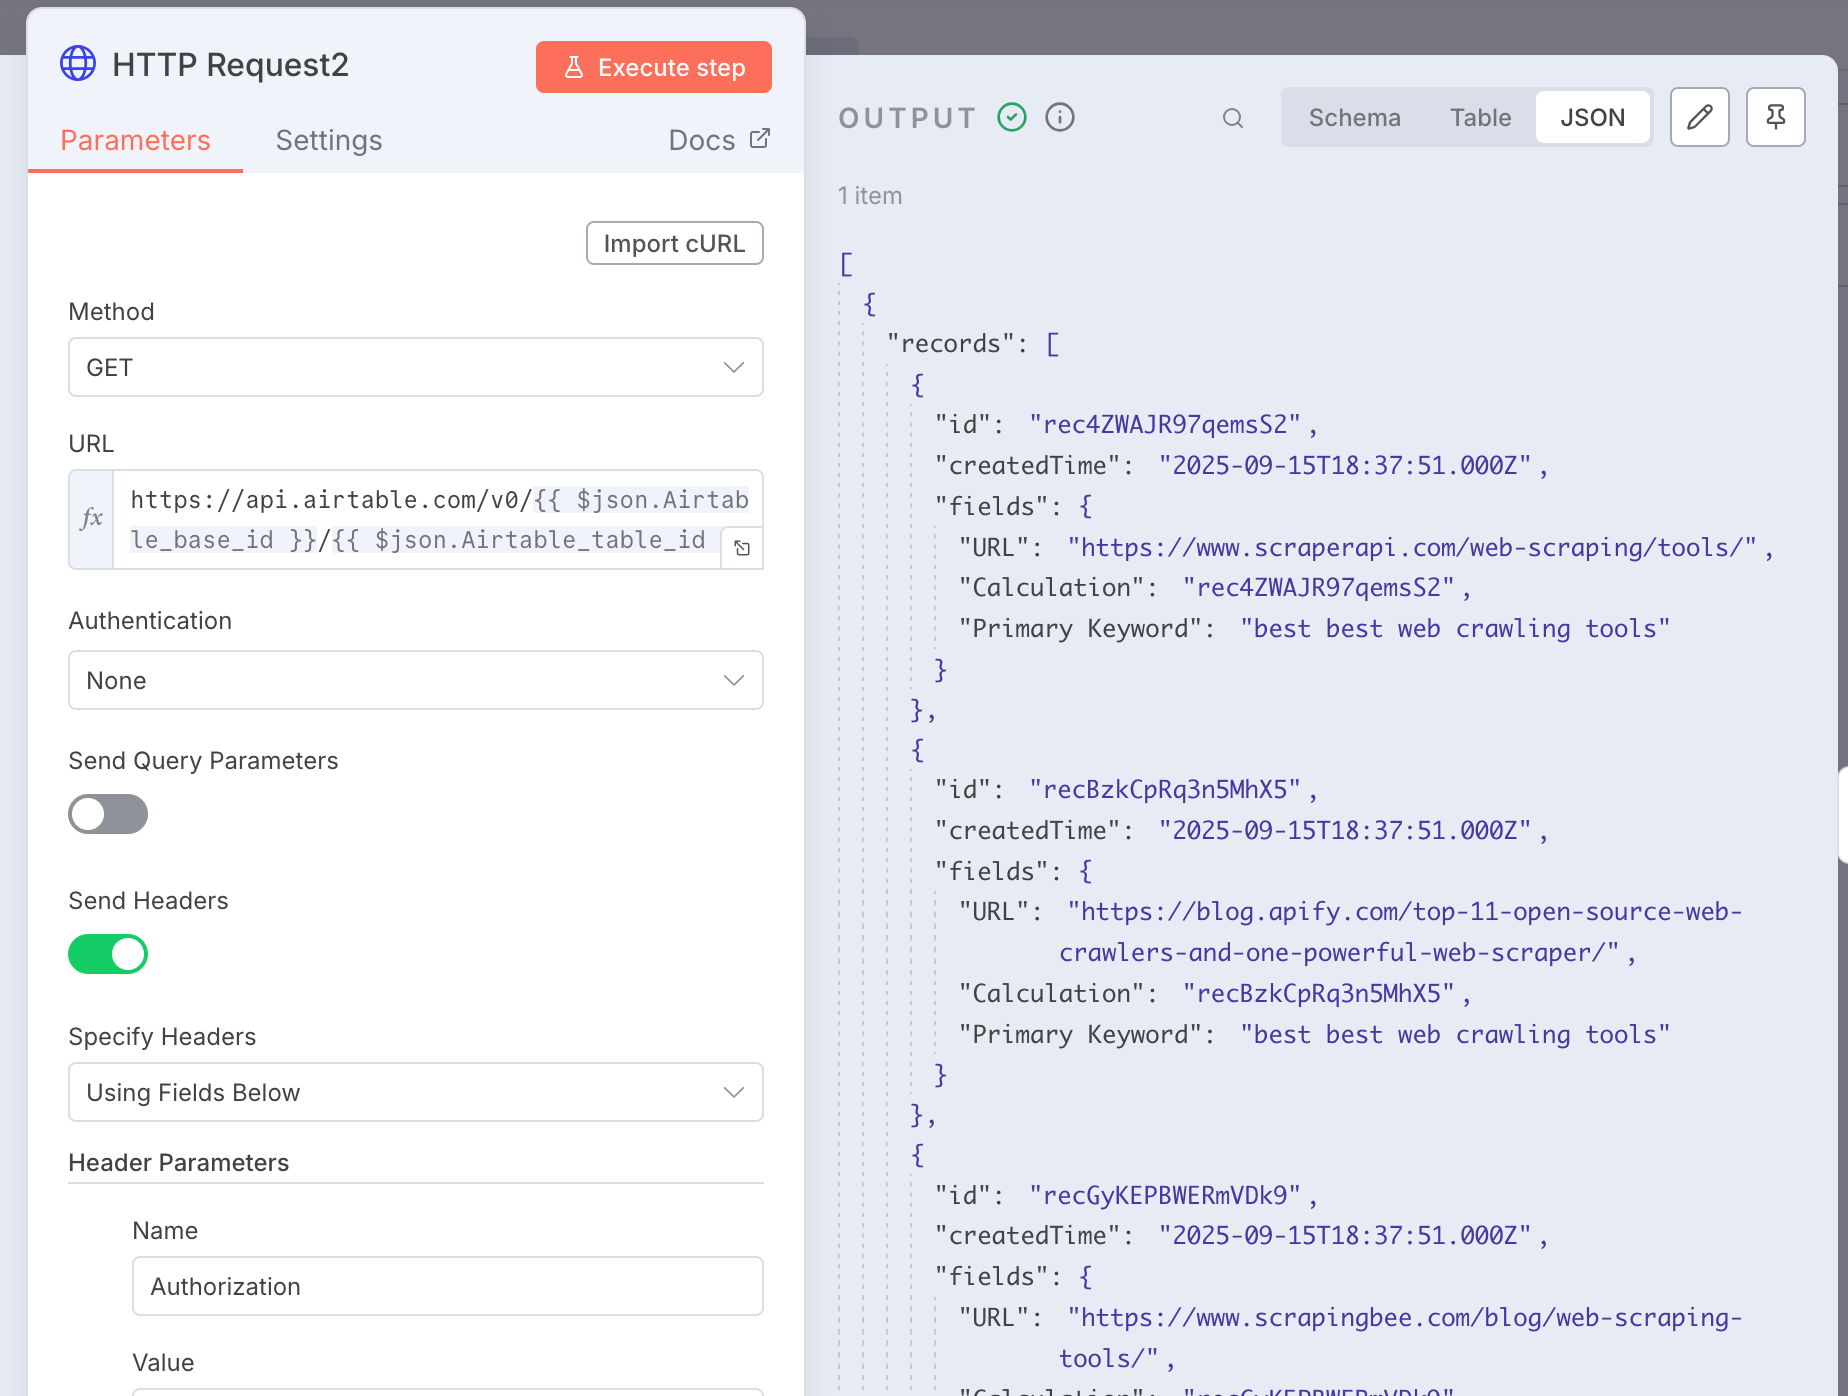Image resolution: width=1848 pixels, height=1396 pixels.
Task: Select the Table output view
Action: [x=1480, y=118]
